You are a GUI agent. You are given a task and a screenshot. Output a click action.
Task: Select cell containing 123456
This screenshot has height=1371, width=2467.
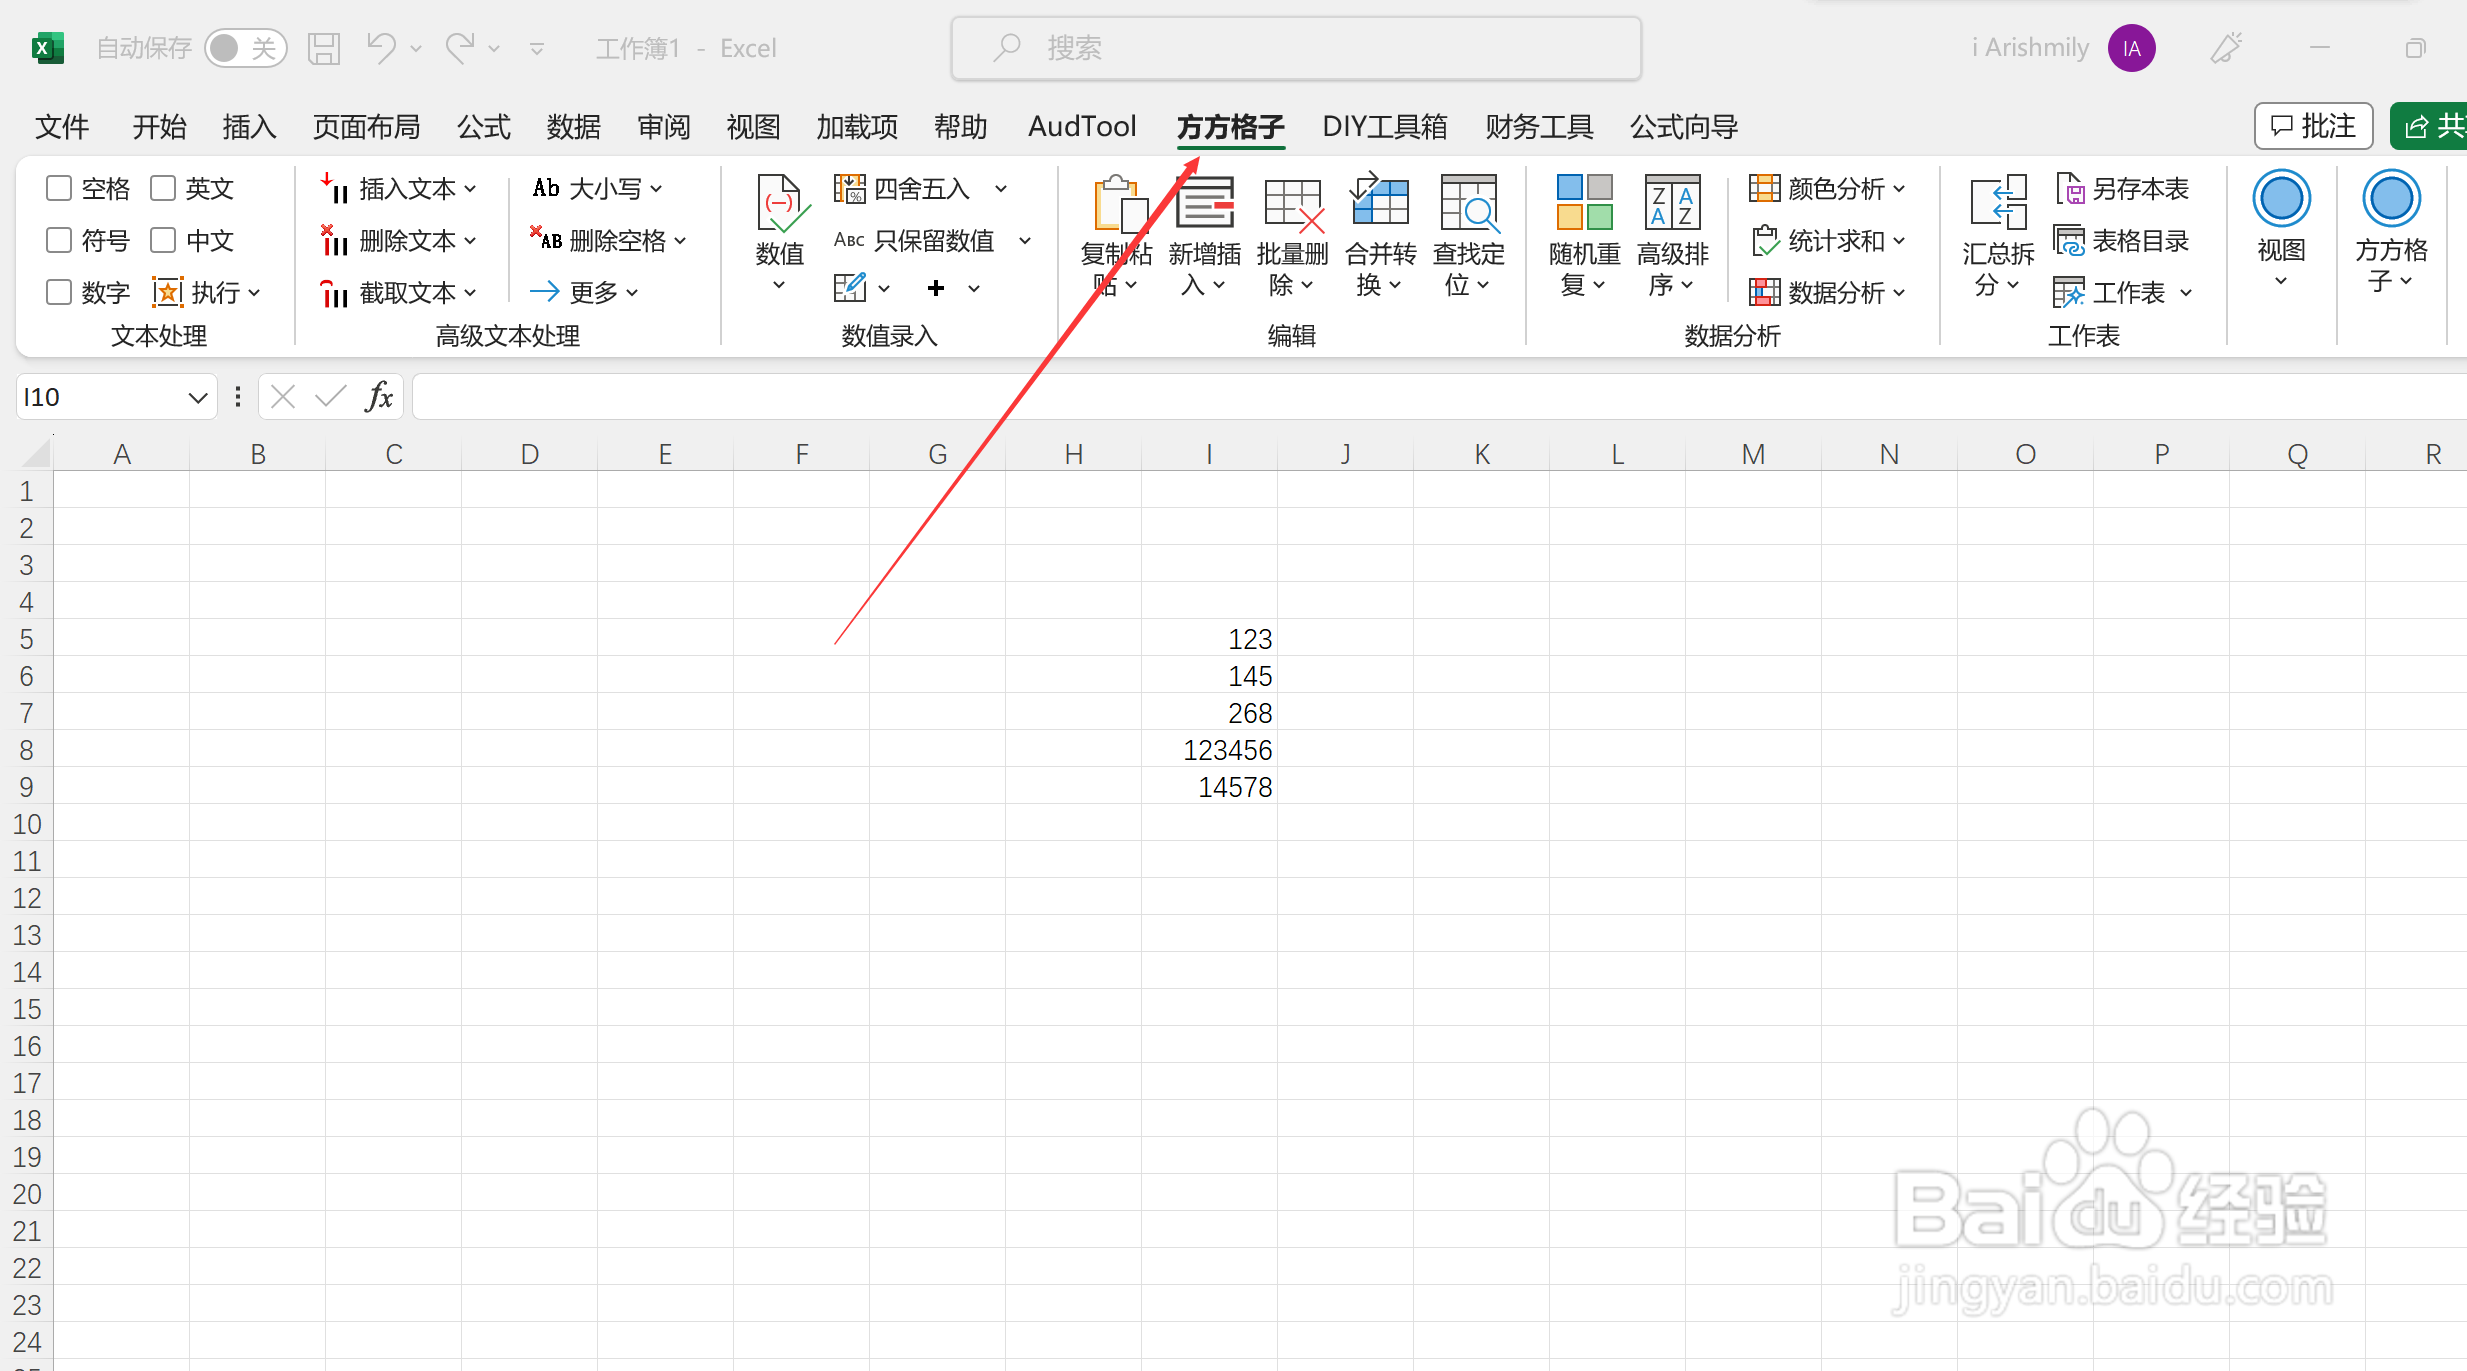click(x=1209, y=750)
